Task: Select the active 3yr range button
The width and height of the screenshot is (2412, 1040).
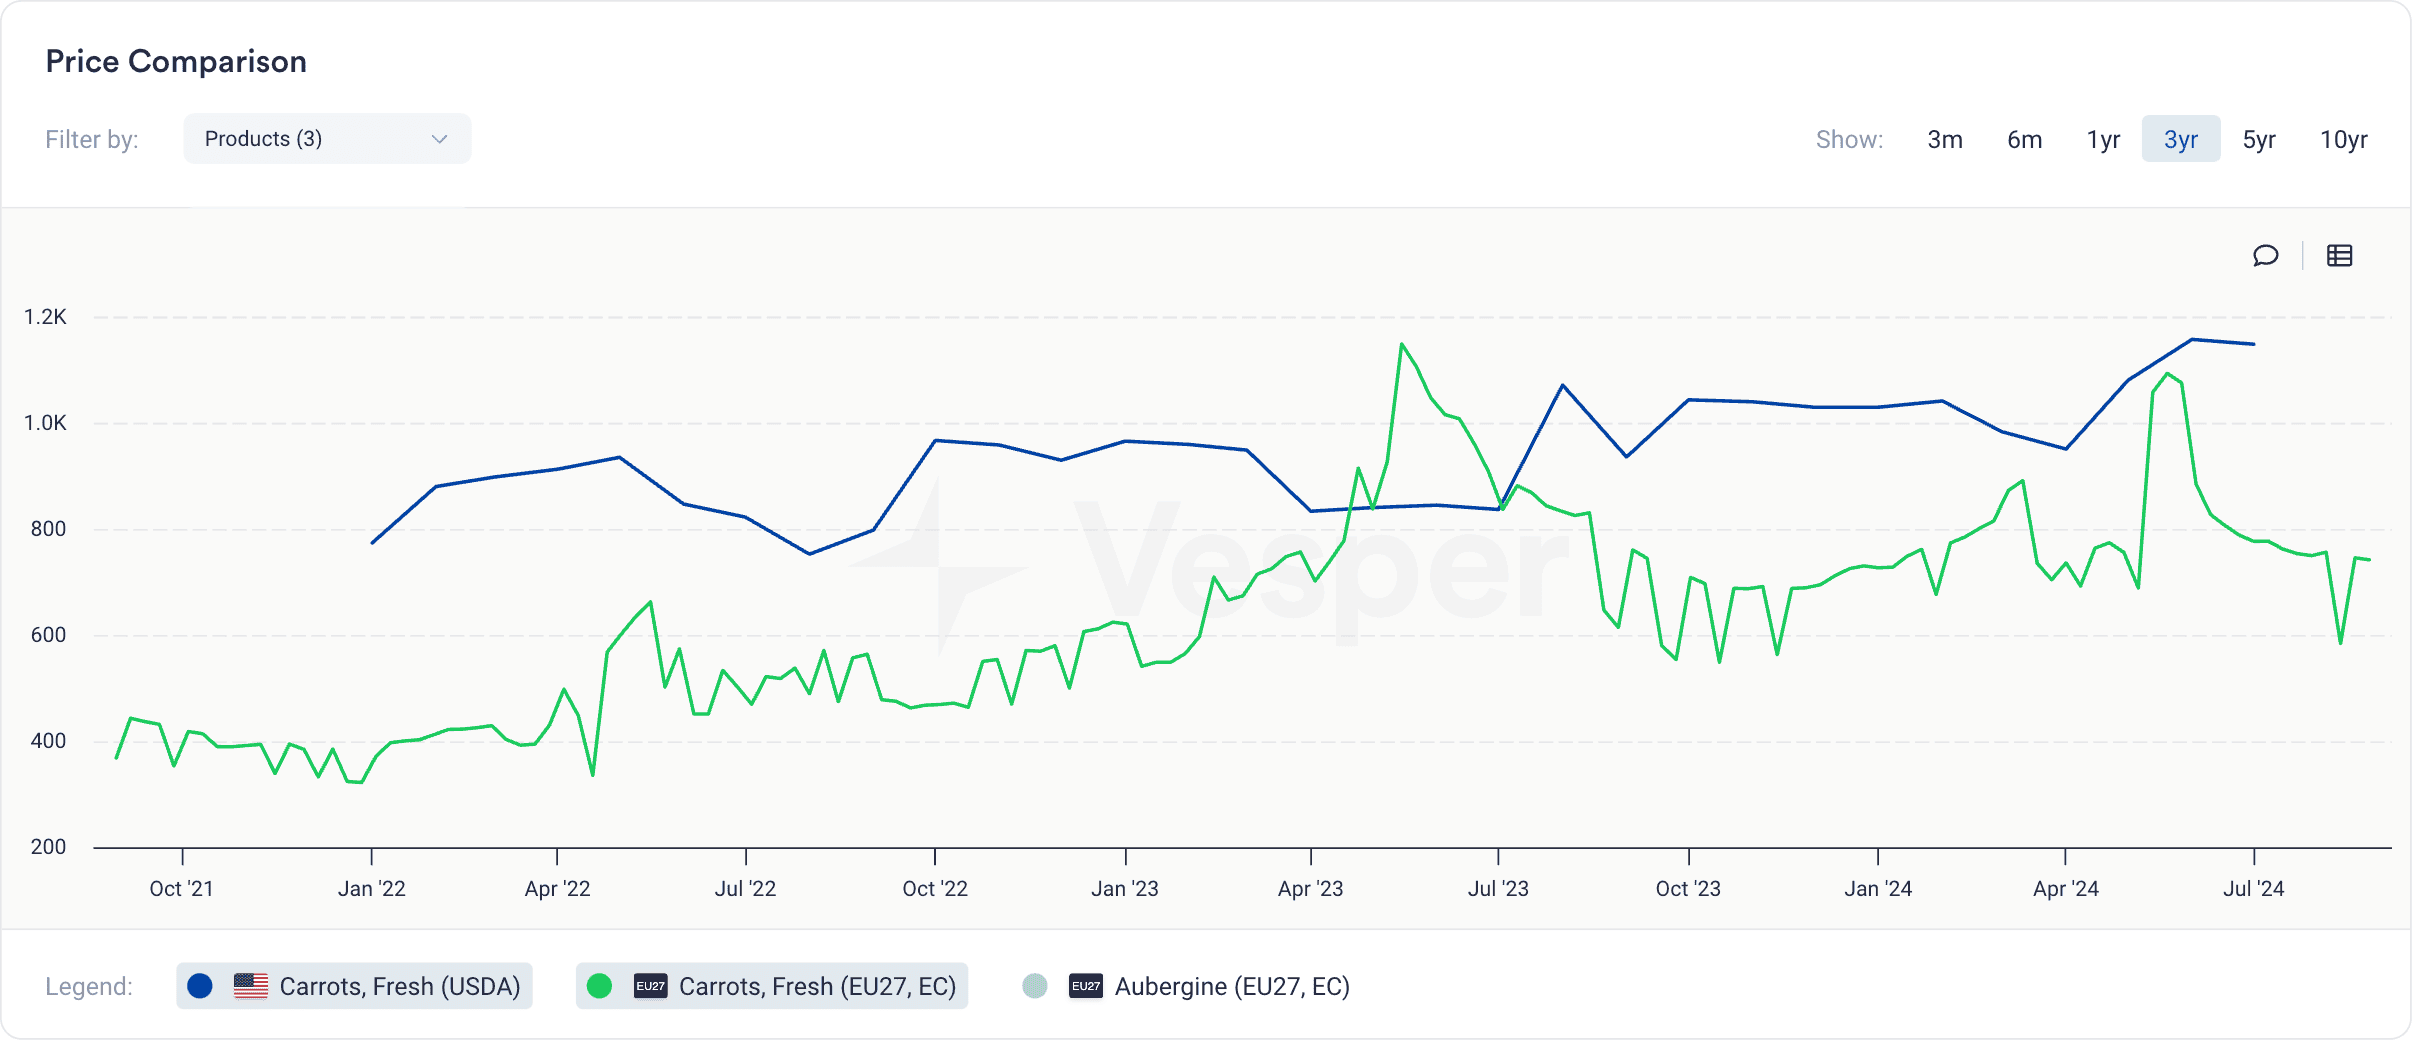Action: (2180, 139)
